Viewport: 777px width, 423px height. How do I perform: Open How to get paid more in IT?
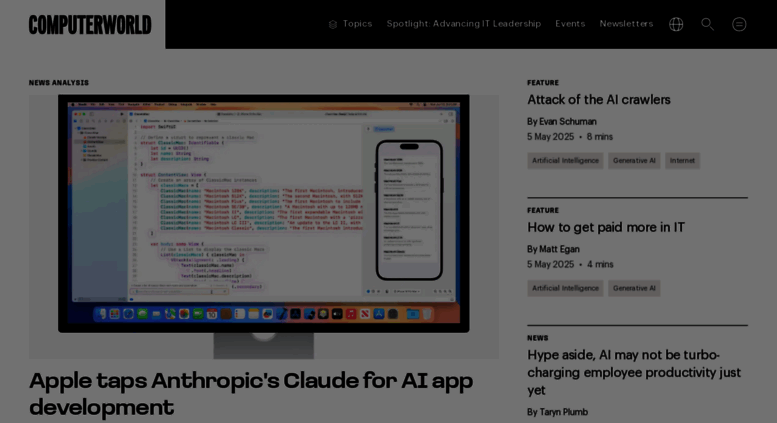(606, 227)
